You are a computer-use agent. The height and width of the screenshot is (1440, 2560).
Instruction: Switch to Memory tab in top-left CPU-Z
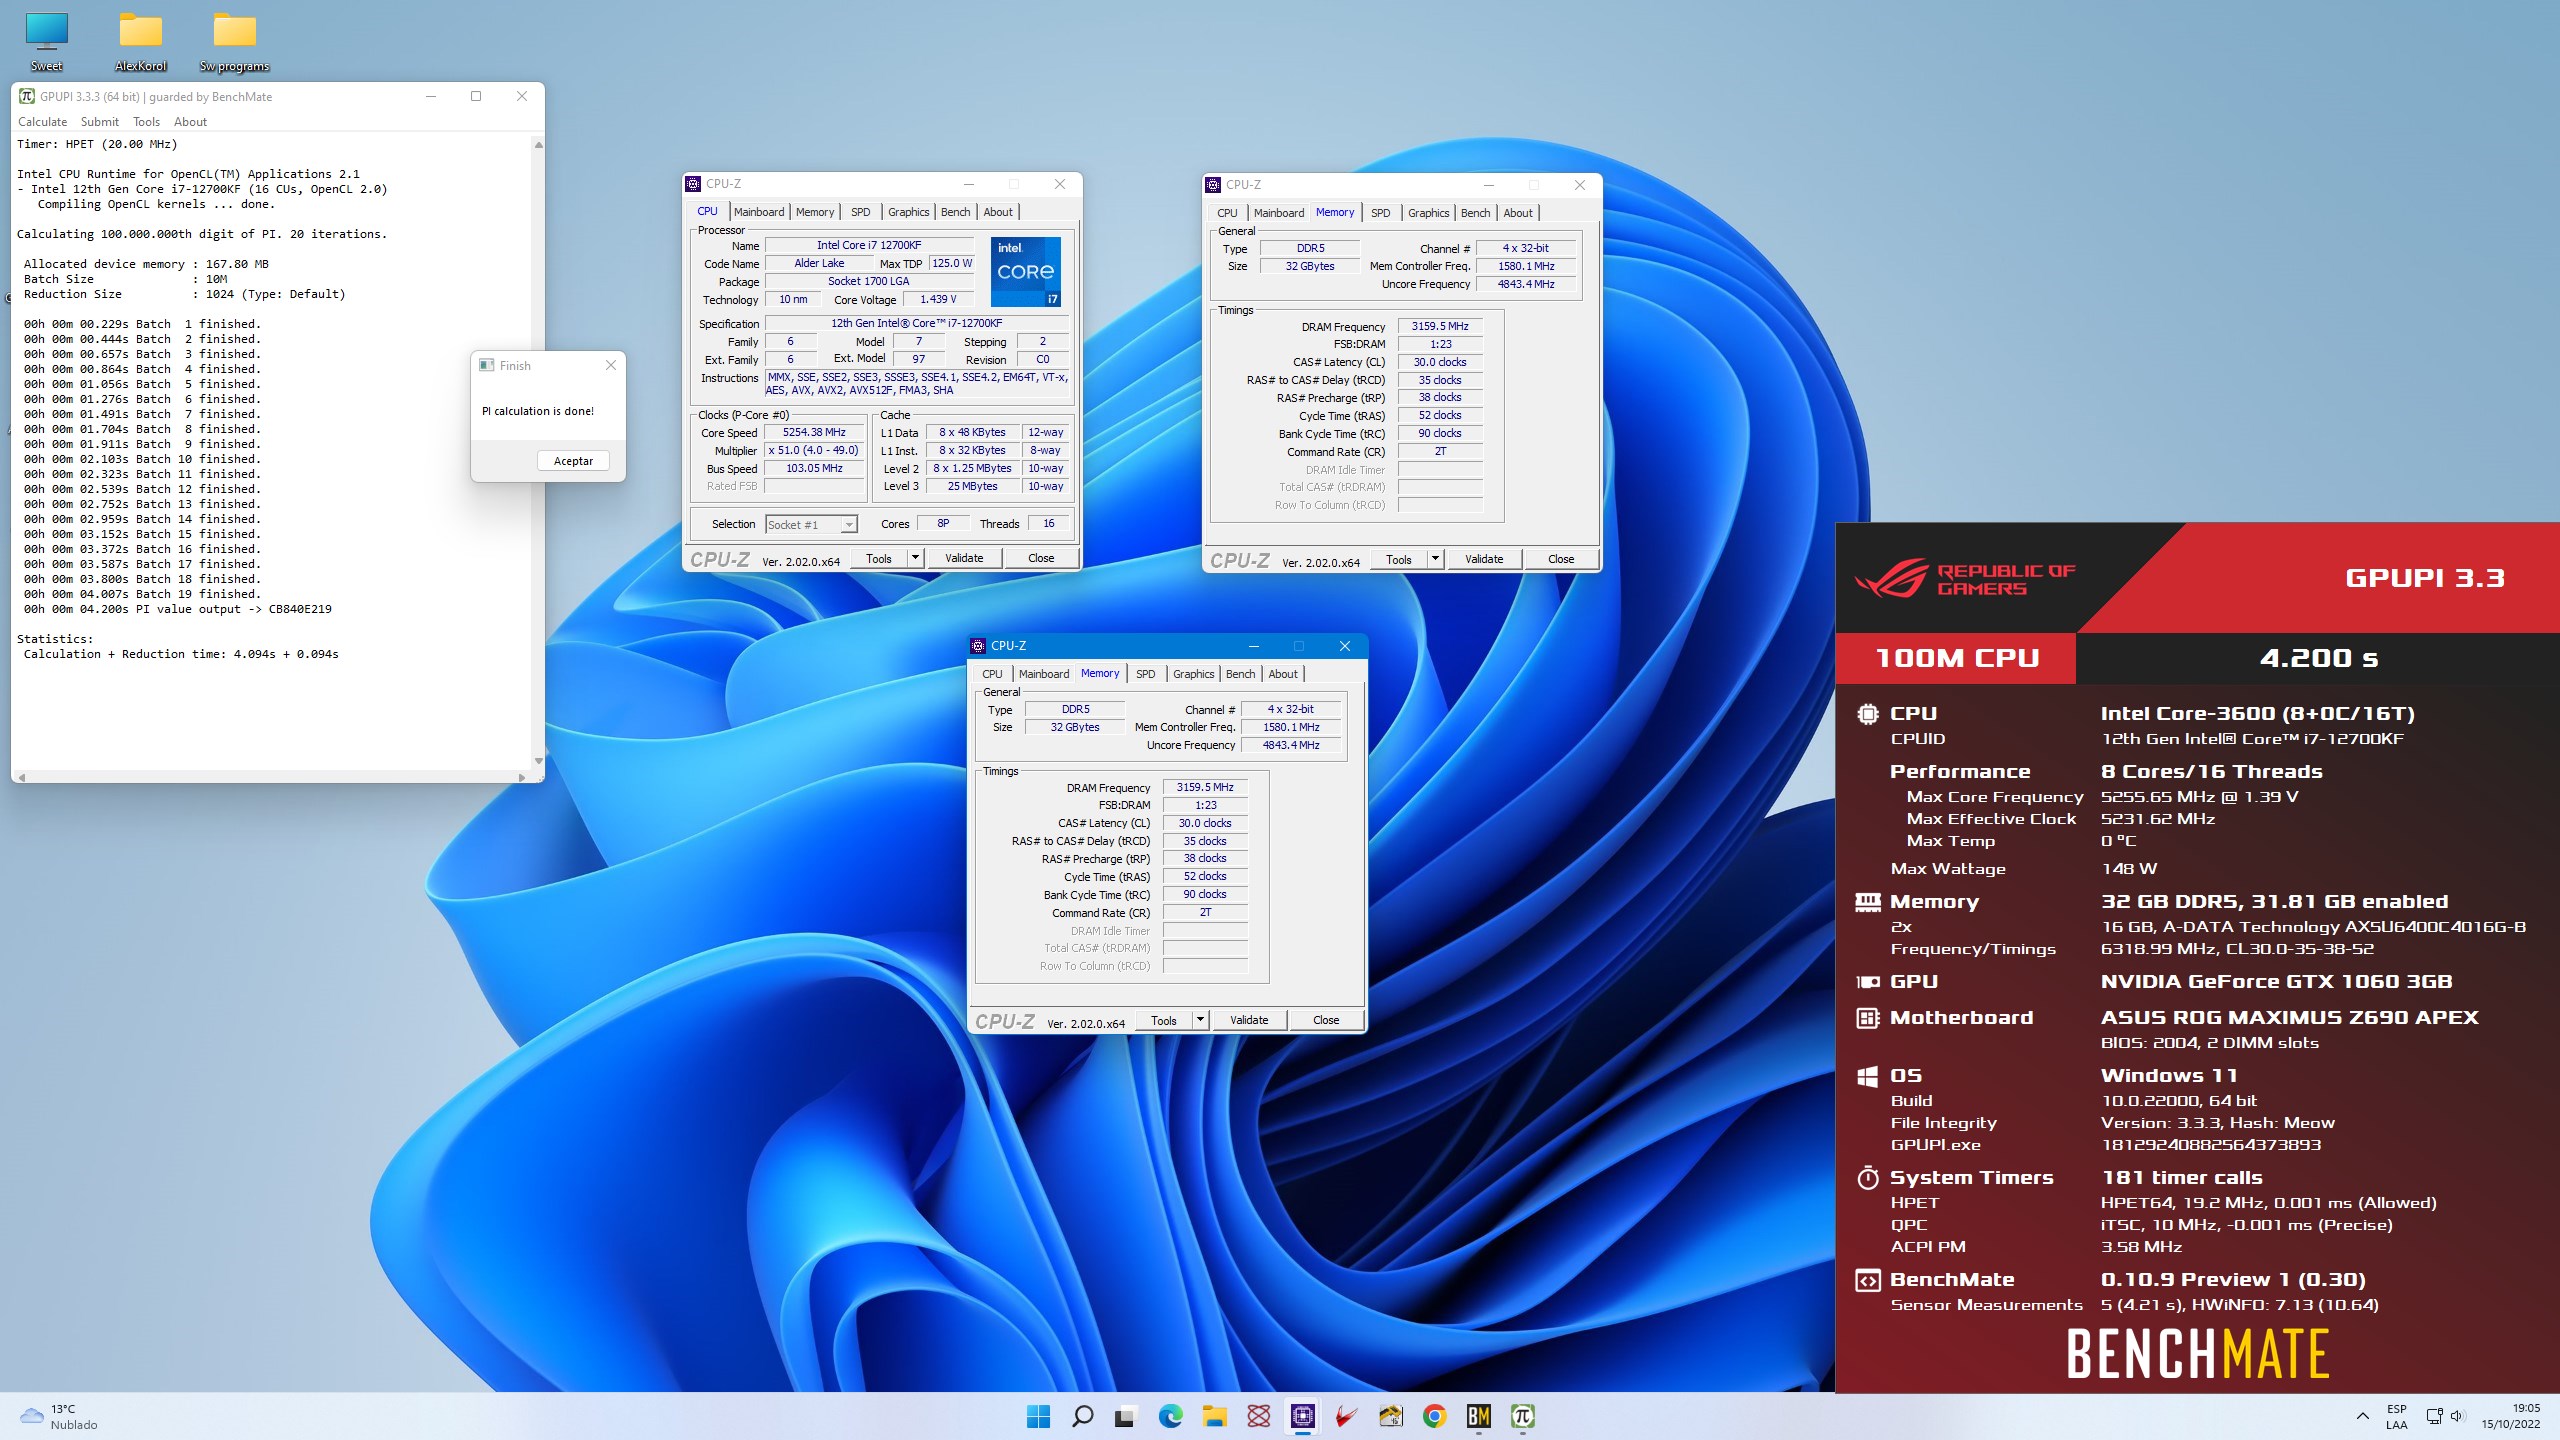pyautogui.click(x=815, y=212)
